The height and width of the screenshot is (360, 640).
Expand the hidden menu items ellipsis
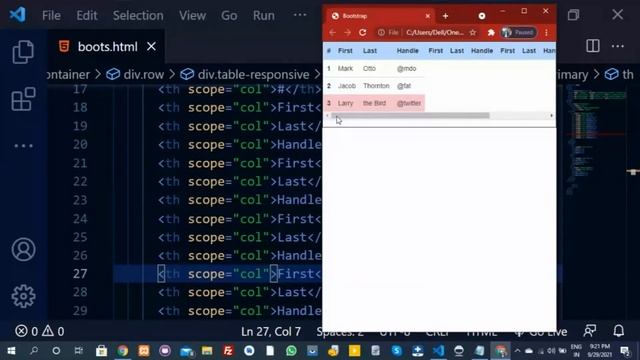(300, 15)
